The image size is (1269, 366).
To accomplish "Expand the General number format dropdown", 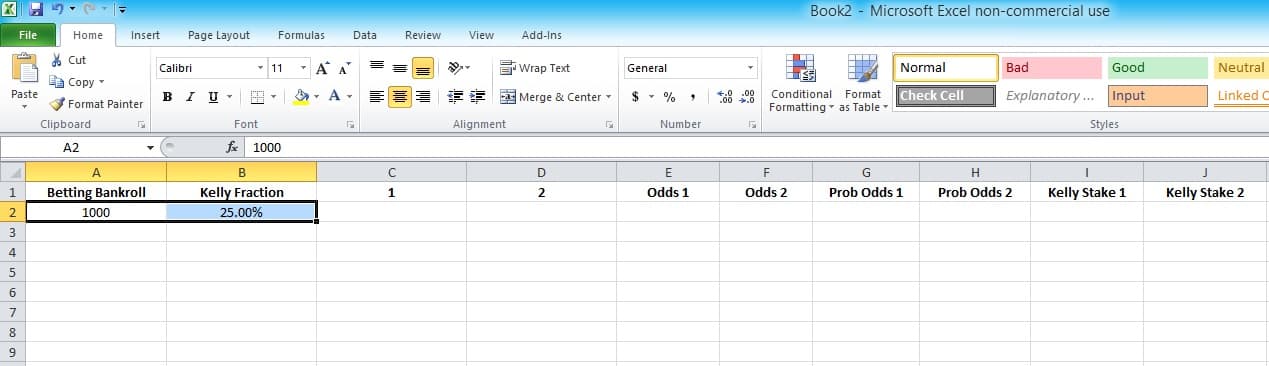I will coord(751,68).
